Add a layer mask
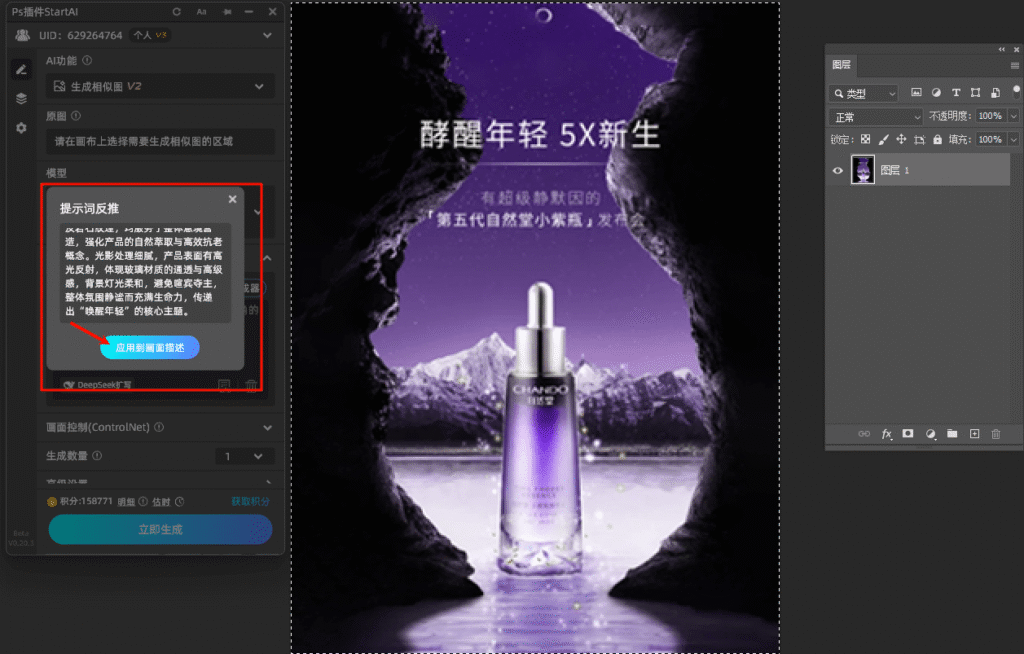The image size is (1024, 654). pyautogui.click(x=908, y=434)
